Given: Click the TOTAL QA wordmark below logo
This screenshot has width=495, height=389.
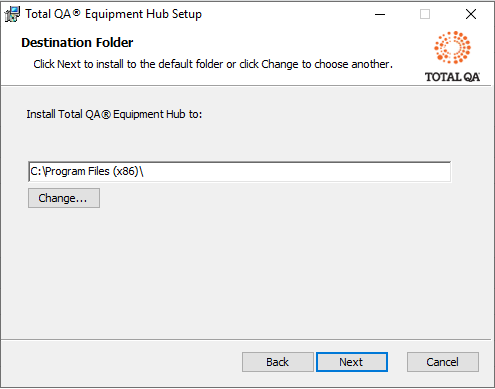Looking at the screenshot, I should click(452, 77).
